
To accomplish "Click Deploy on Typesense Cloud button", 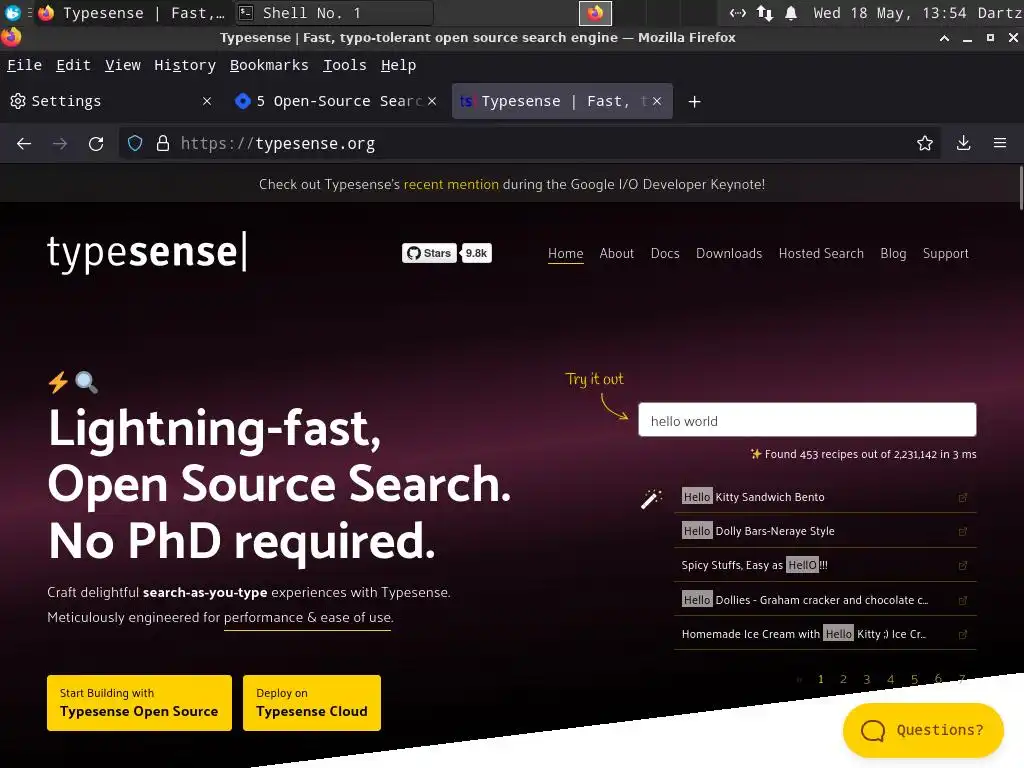I will [312, 703].
